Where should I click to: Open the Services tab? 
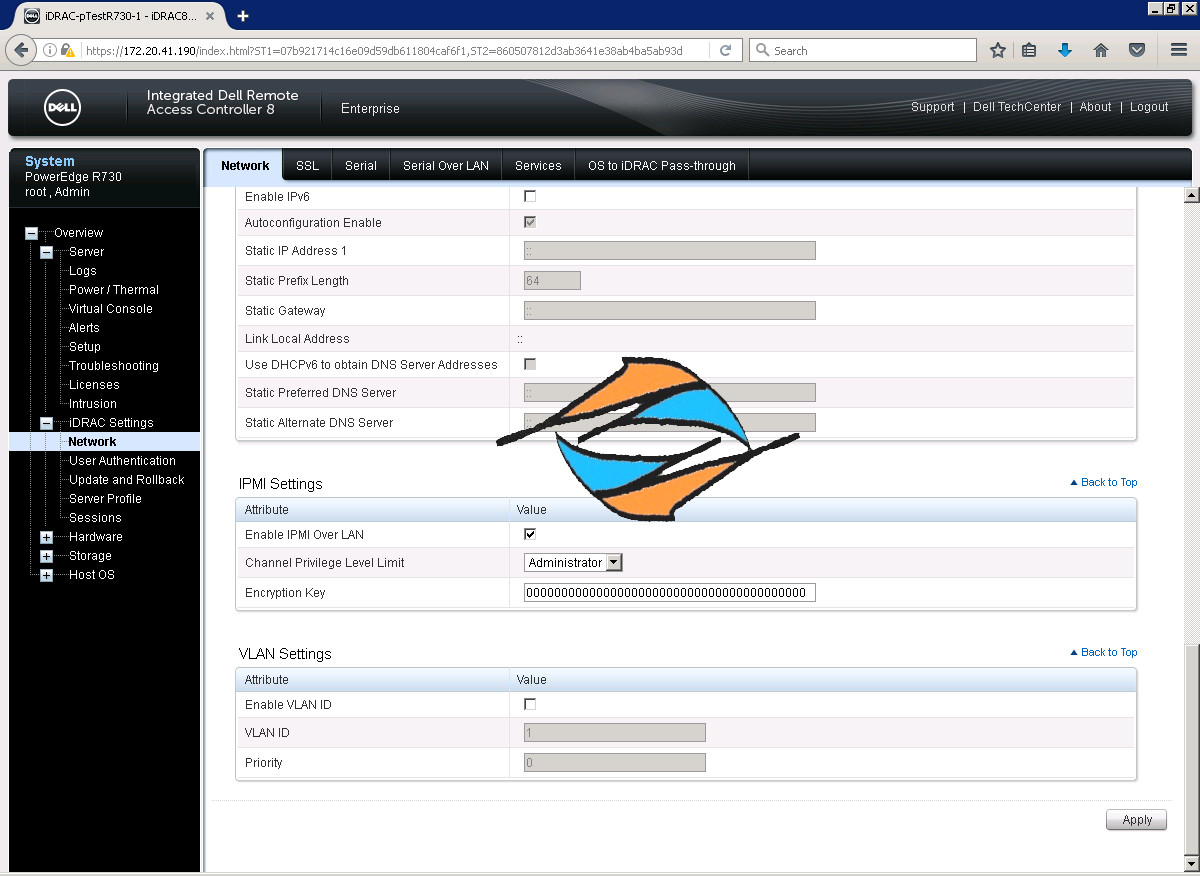coord(538,166)
